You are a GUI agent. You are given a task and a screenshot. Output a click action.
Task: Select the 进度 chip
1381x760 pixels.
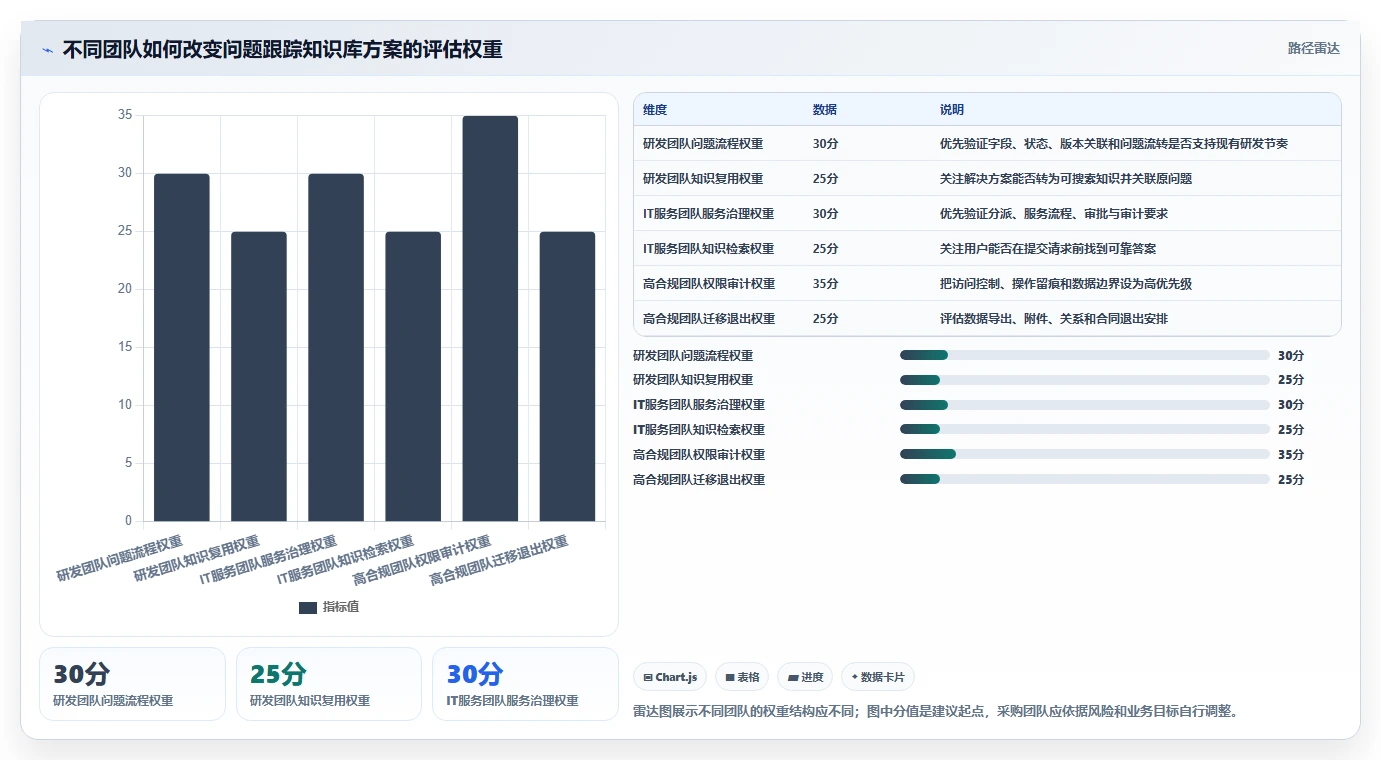[805, 677]
